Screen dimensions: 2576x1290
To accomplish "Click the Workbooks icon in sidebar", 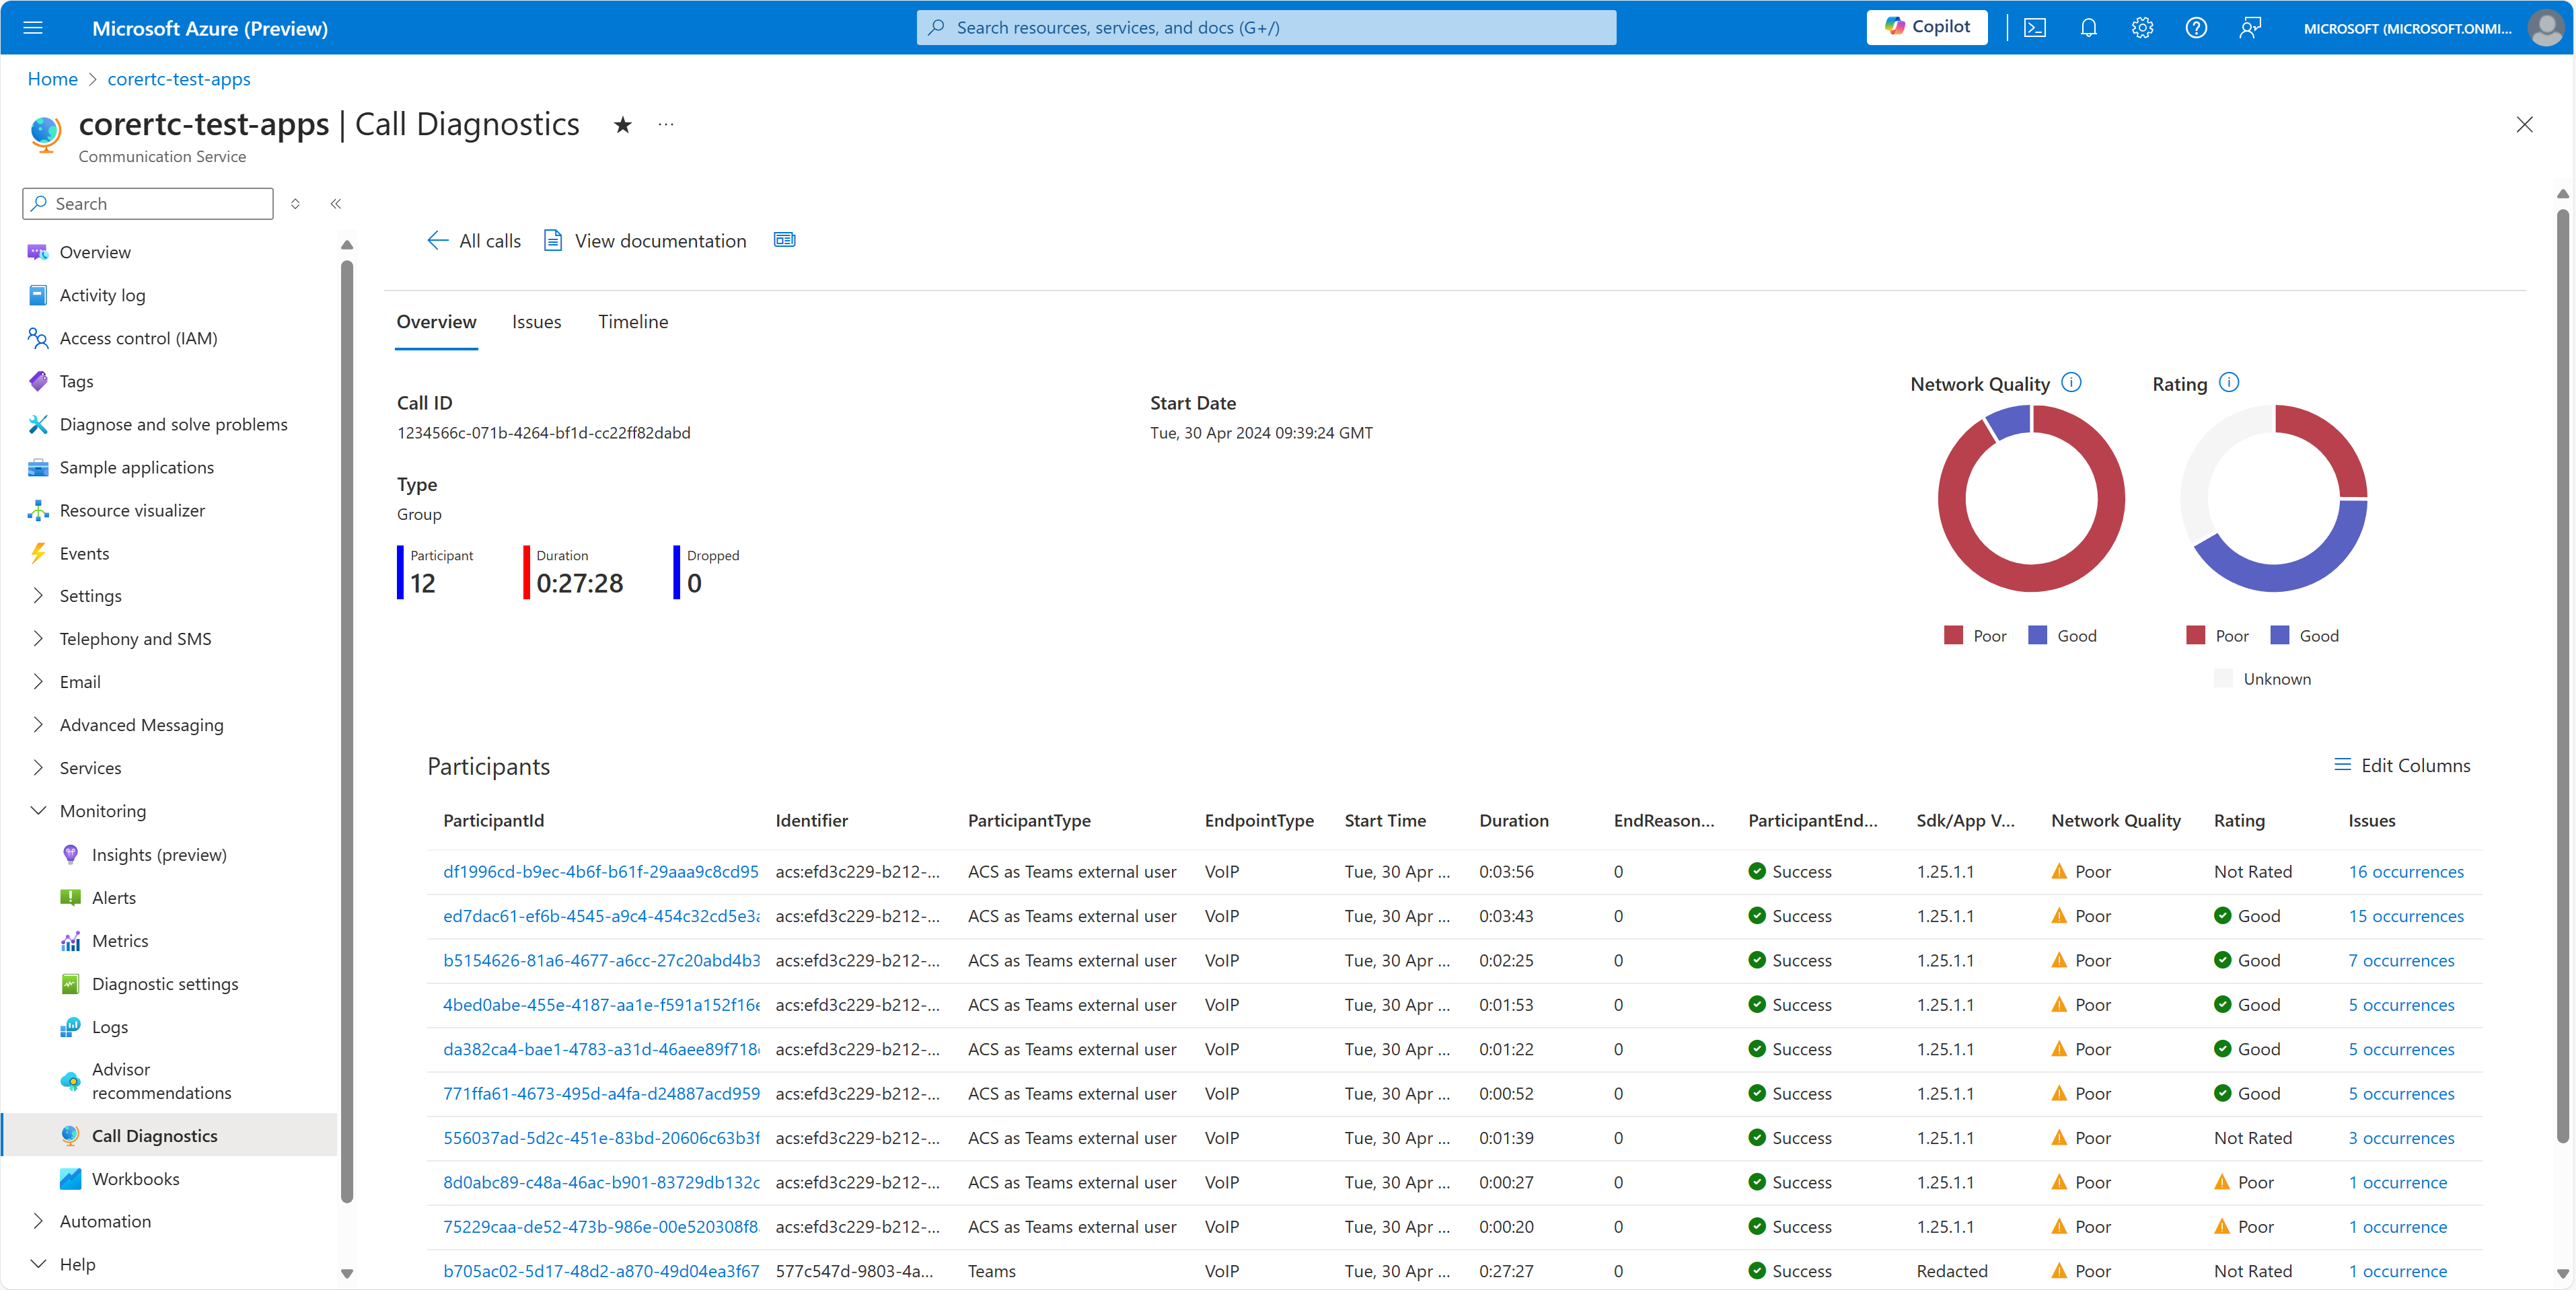I will pos(69,1178).
